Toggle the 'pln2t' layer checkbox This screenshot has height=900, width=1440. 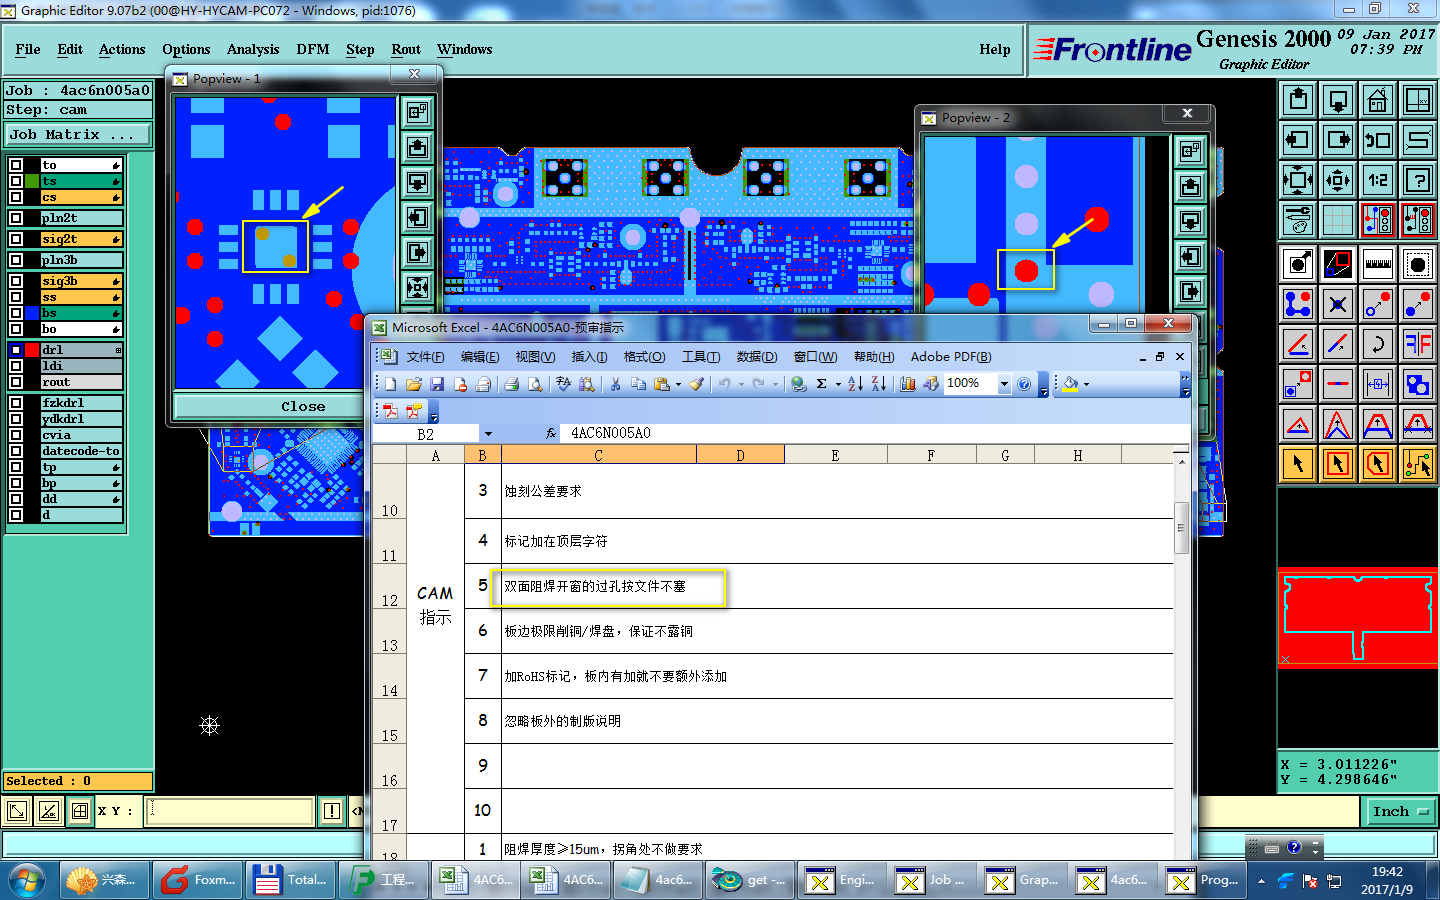tap(16, 217)
